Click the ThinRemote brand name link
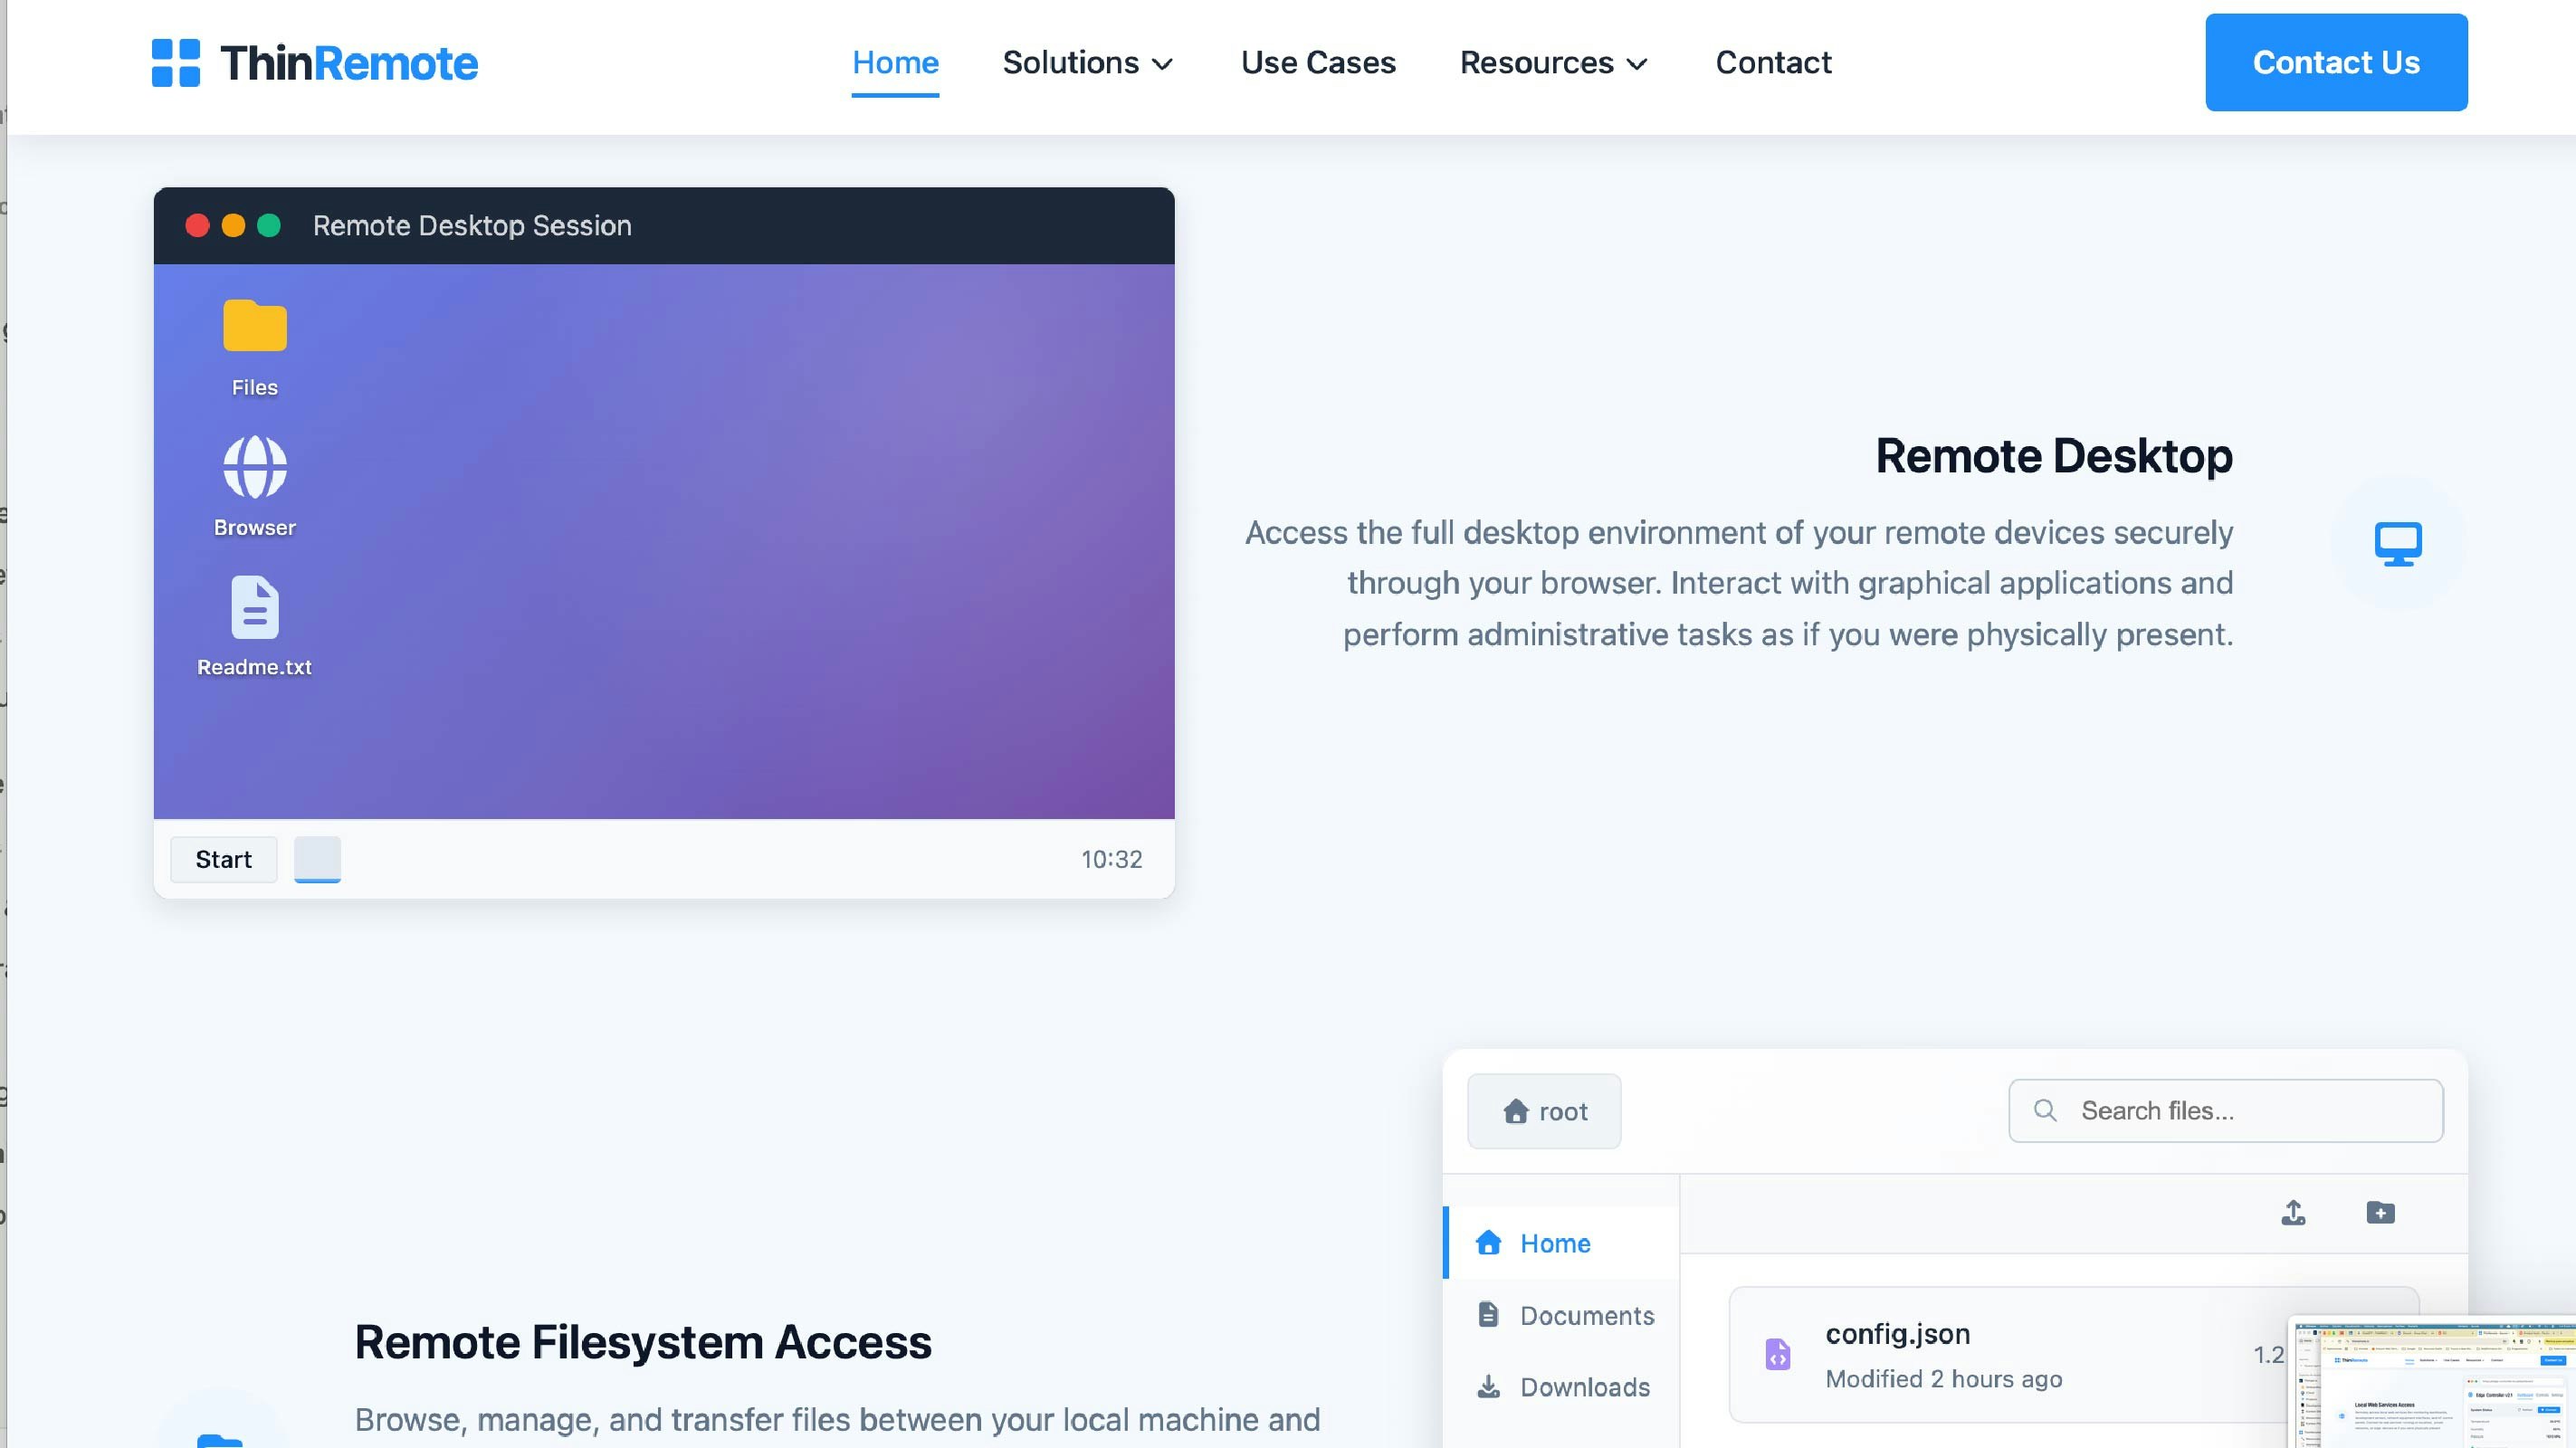The image size is (2576, 1448). [349, 63]
